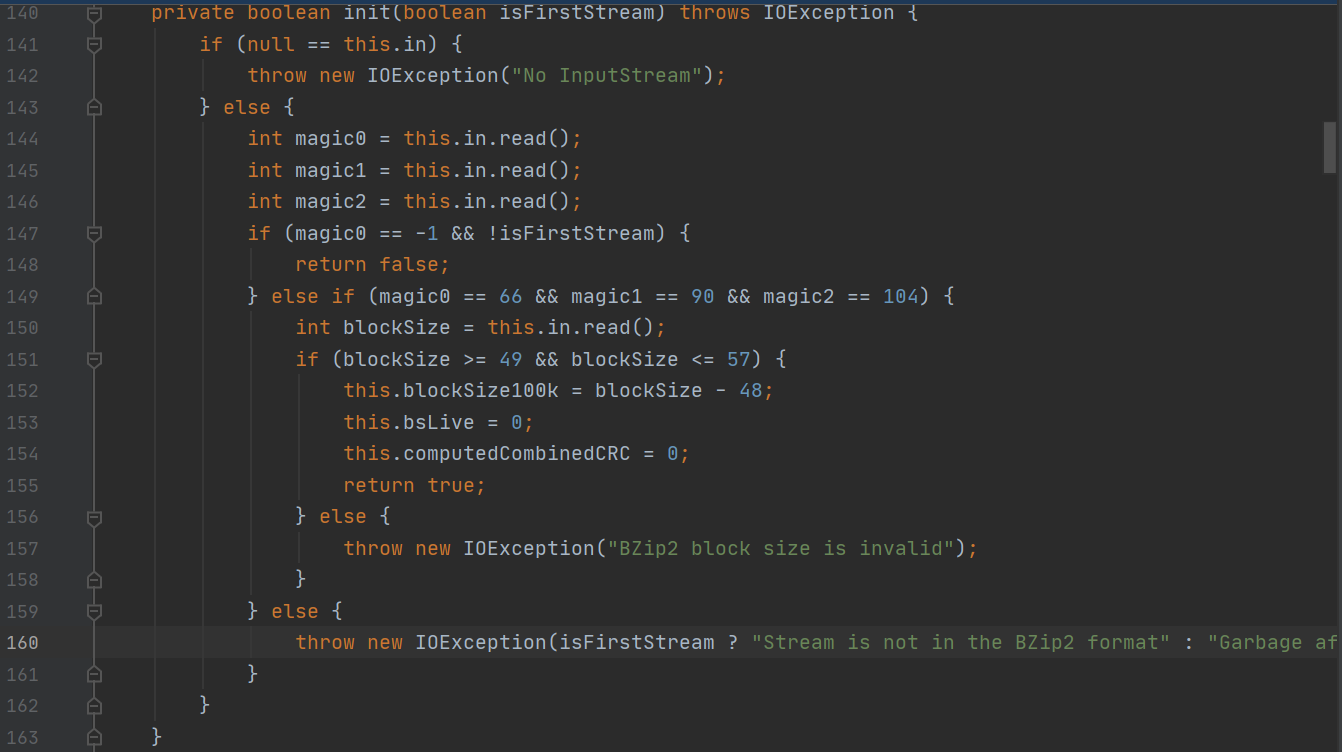1342x752 pixels.
Task: Collapse the if block starting at line 141
Action: click(x=93, y=44)
